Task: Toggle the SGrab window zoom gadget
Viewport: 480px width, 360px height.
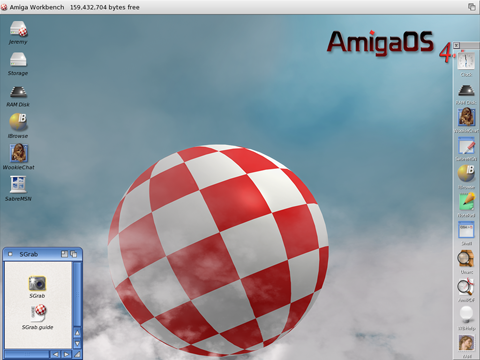Action: coord(64,254)
